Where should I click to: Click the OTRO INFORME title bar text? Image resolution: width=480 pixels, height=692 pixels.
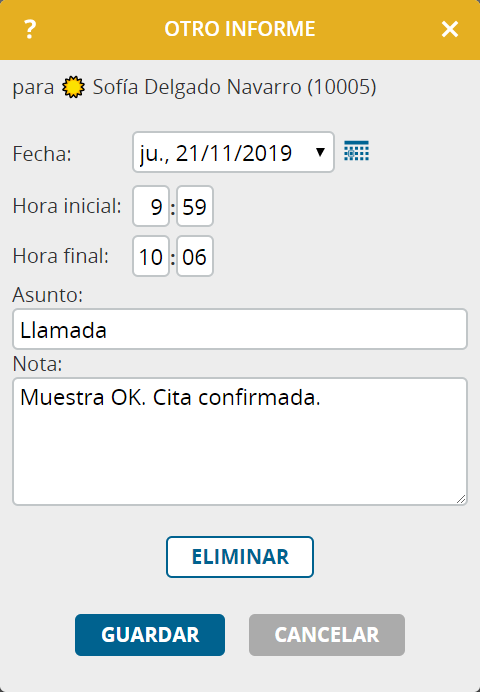[240, 29]
